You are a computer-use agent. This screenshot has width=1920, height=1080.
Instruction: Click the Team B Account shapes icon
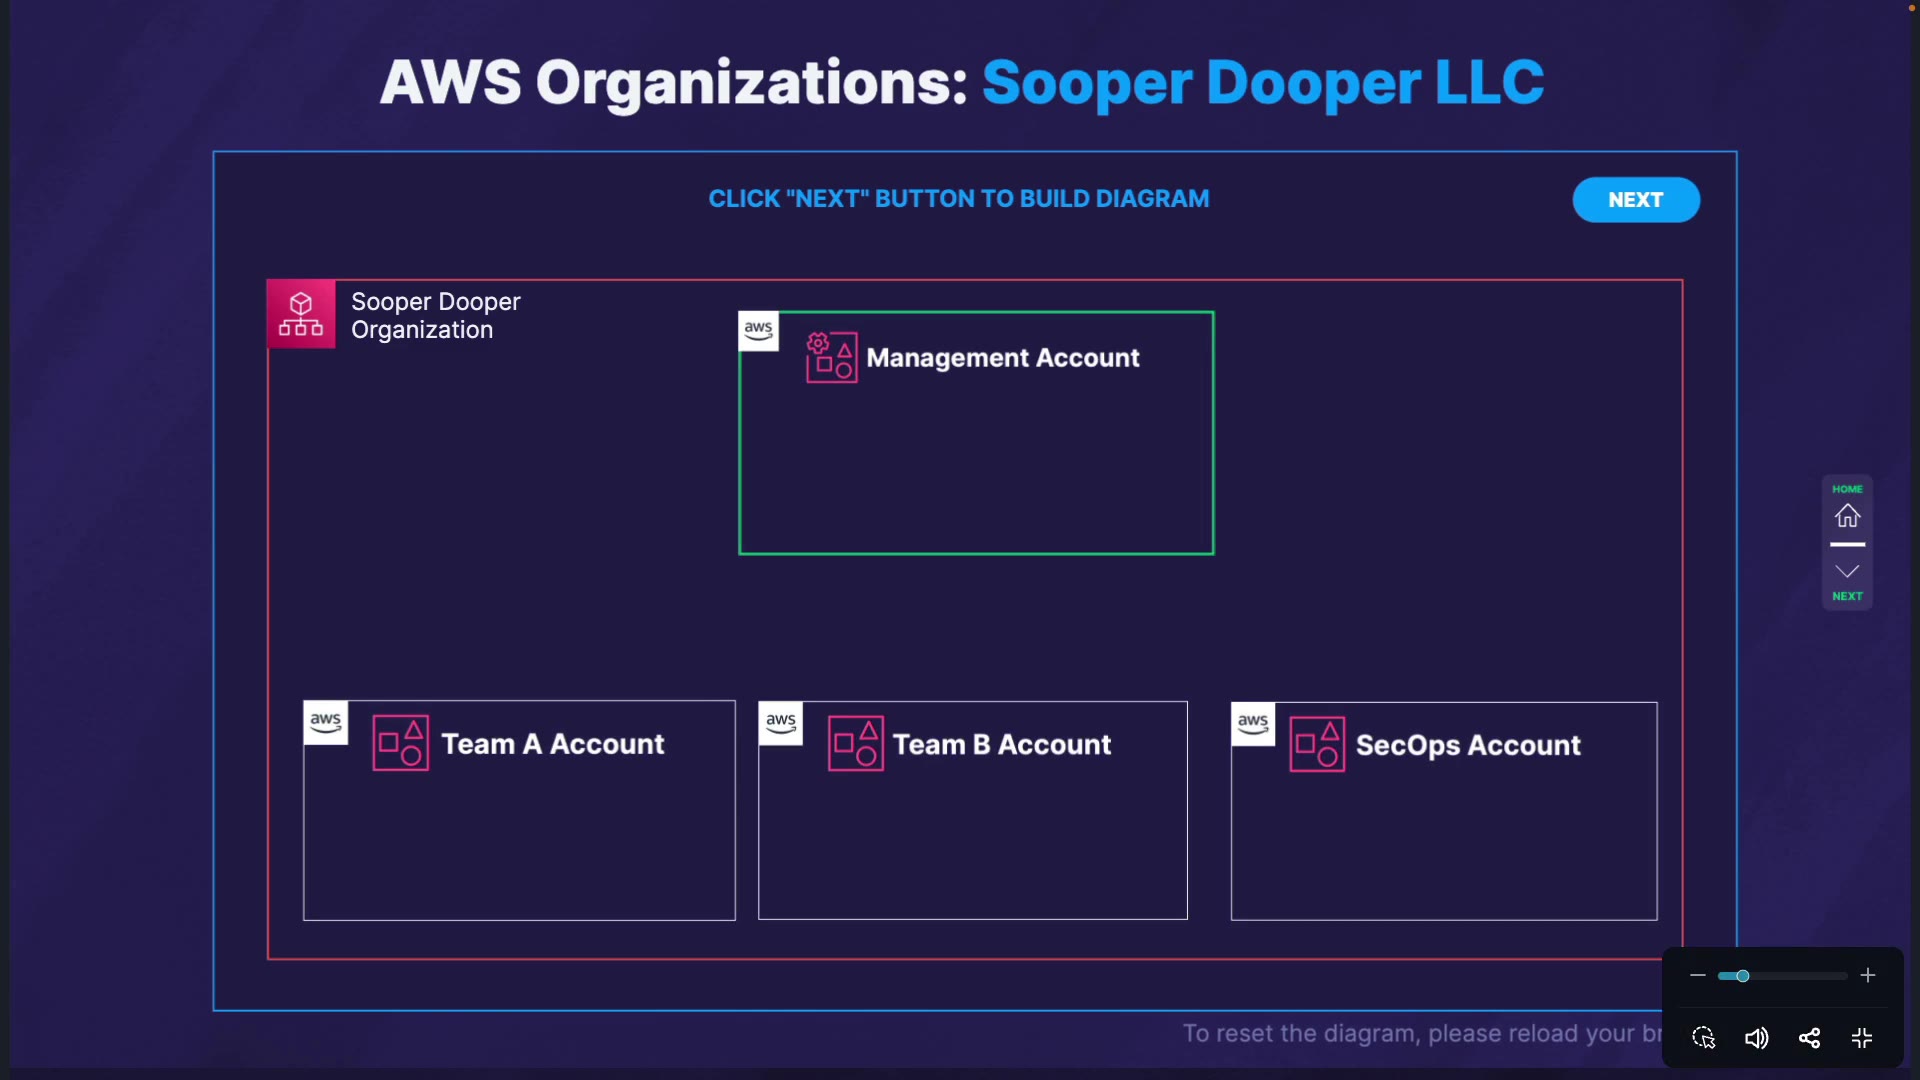[855, 744]
